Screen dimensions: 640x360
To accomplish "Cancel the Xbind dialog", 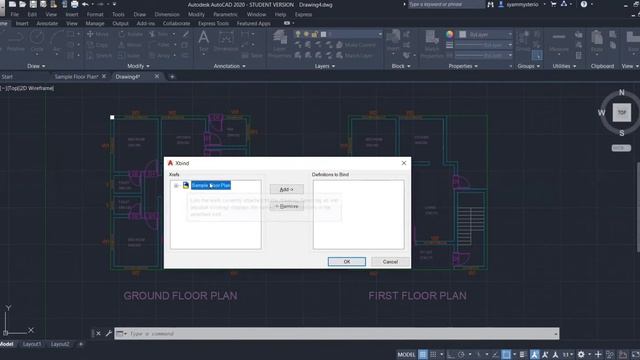I will [x=390, y=262].
